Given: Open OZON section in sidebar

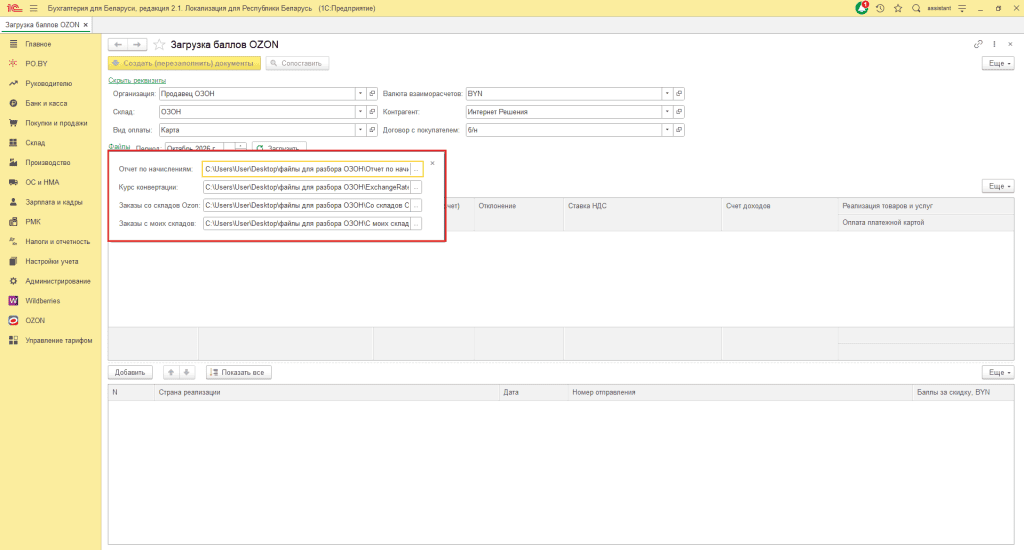Looking at the screenshot, I should click(35, 321).
